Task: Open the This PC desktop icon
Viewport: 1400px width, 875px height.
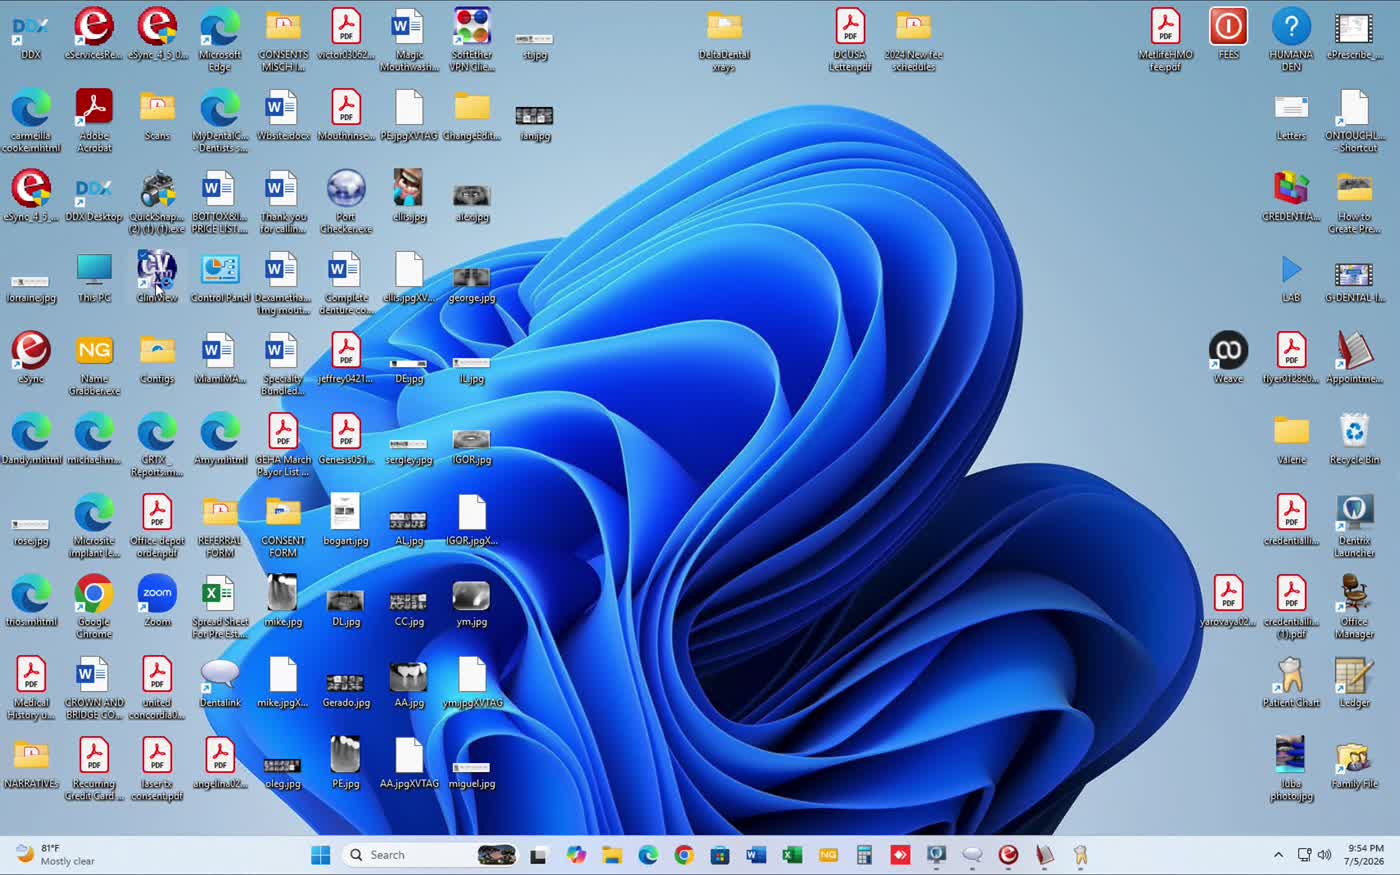Action: 94,277
